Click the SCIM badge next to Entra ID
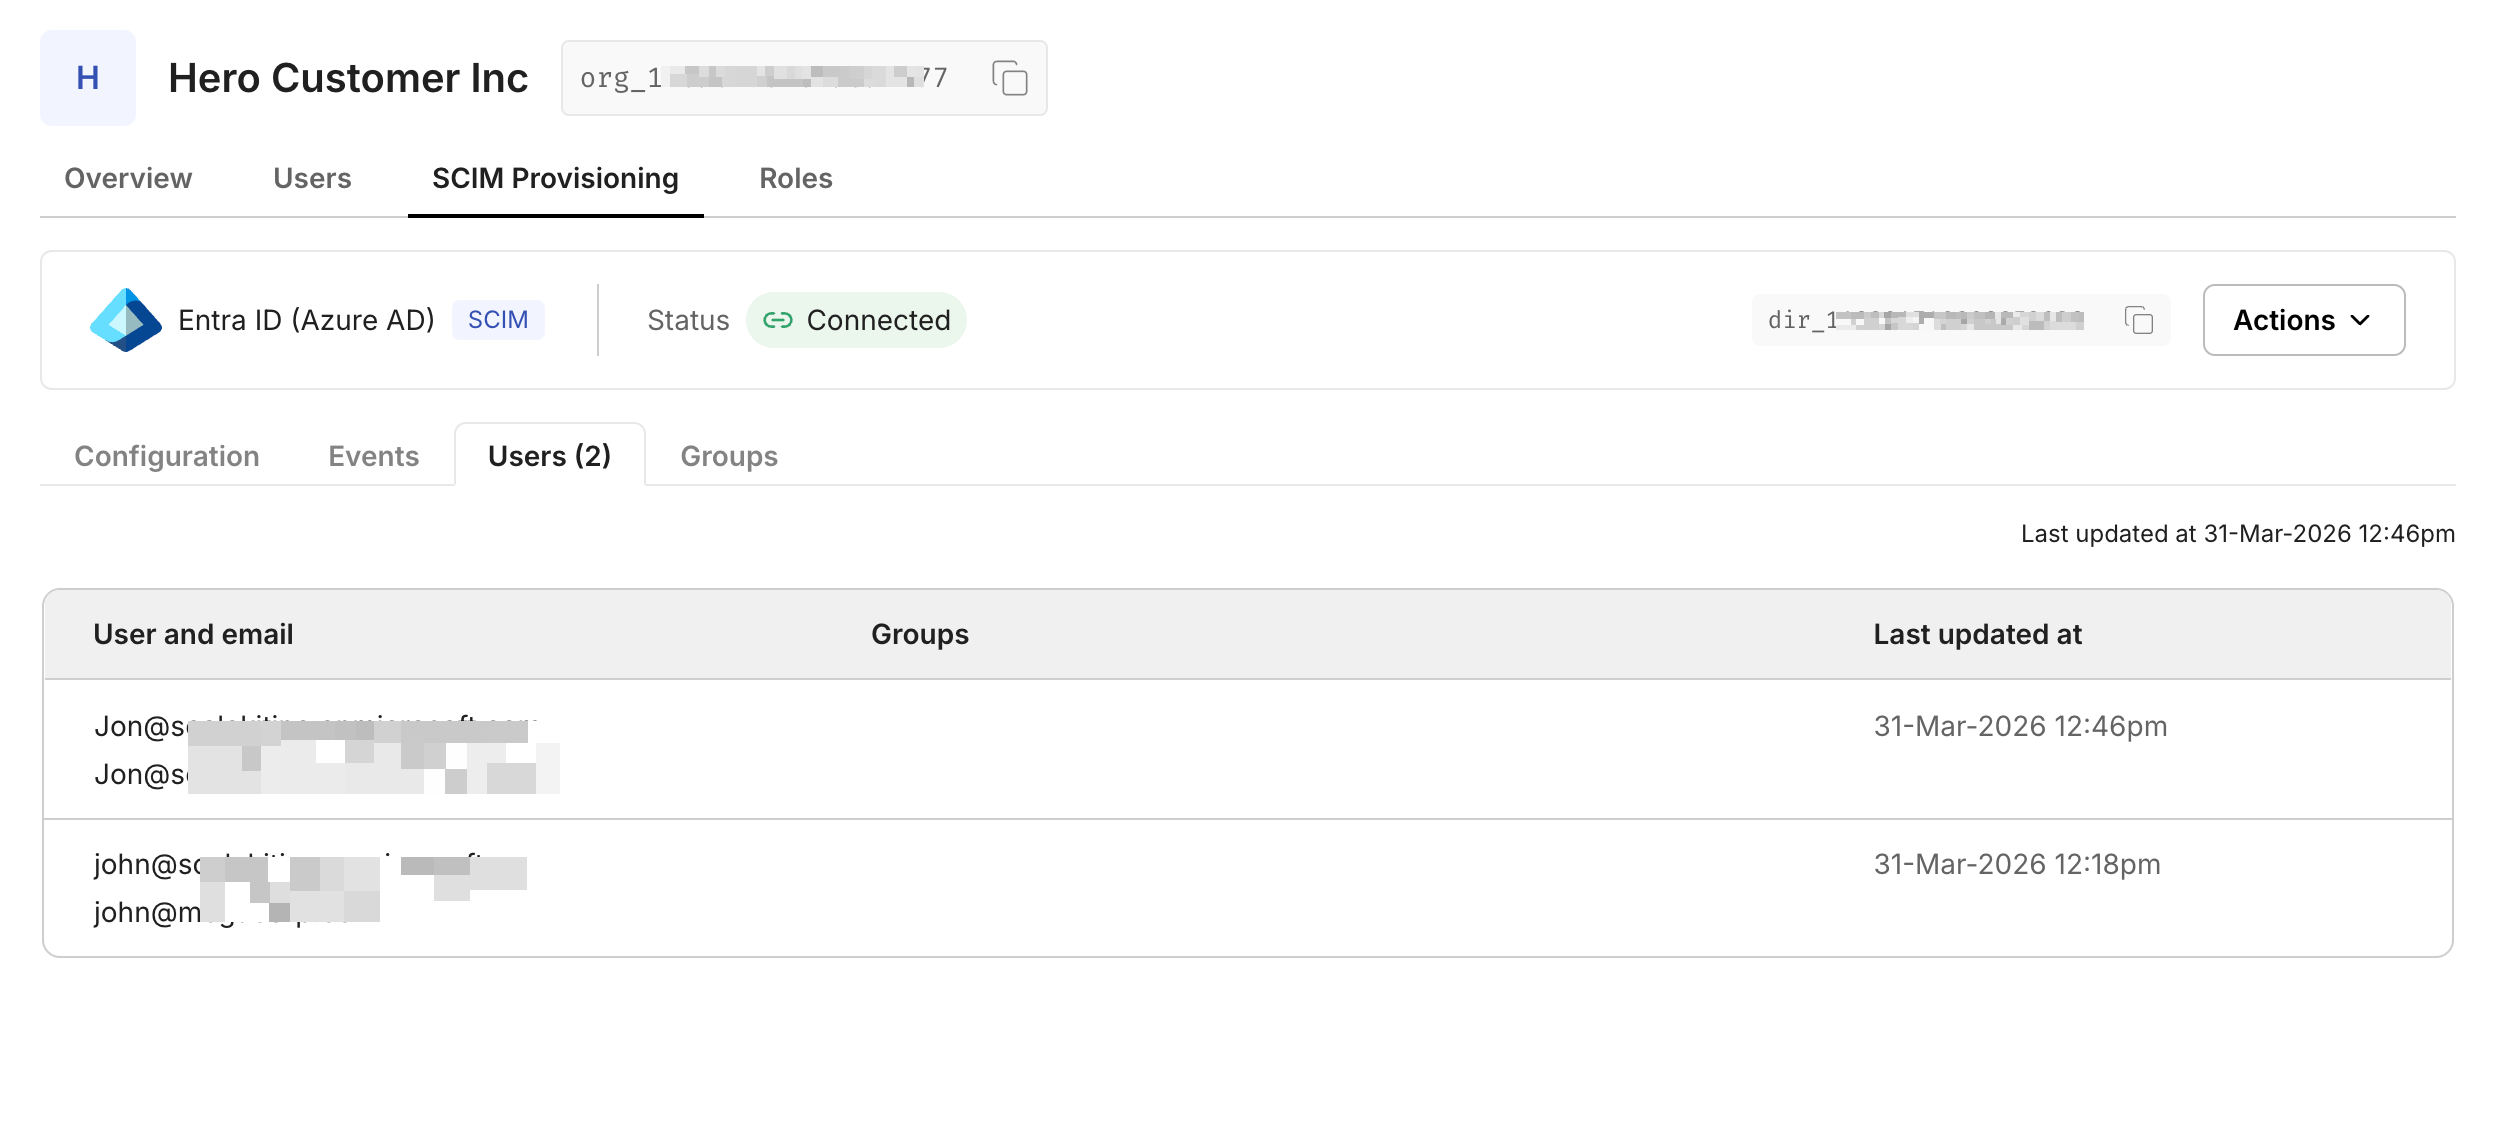The height and width of the screenshot is (1124, 2520). [499, 319]
